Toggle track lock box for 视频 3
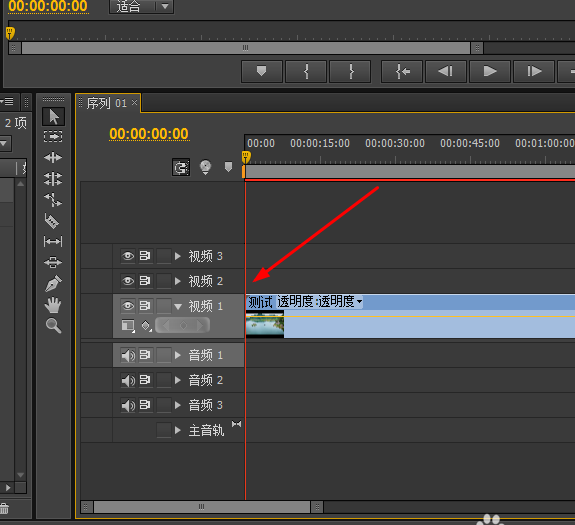 tap(164, 256)
